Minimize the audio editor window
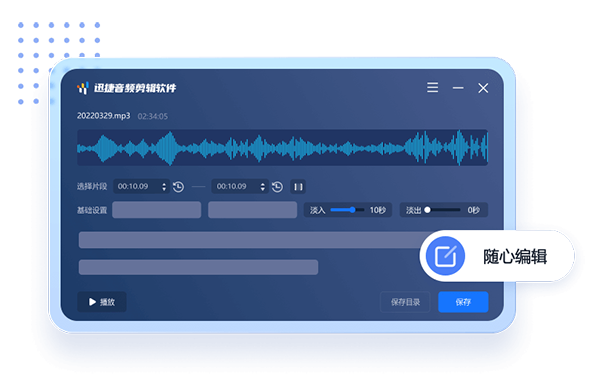 pos(458,88)
